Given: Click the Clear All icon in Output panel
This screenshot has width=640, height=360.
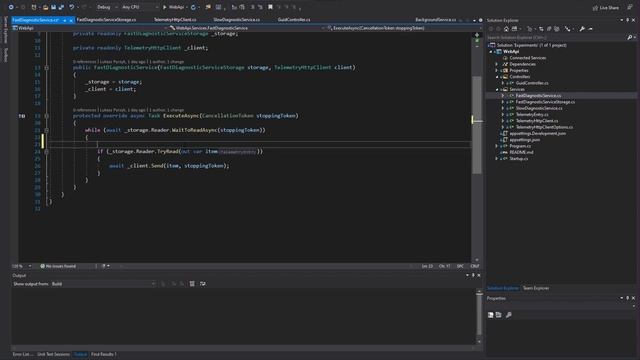Looking at the screenshot, I should click(192, 284).
